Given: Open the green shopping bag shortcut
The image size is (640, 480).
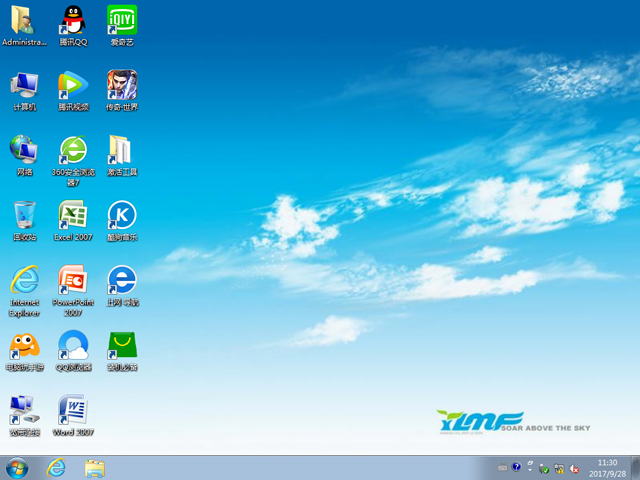Looking at the screenshot, I should pyautogui.click(x=121, y=346).
